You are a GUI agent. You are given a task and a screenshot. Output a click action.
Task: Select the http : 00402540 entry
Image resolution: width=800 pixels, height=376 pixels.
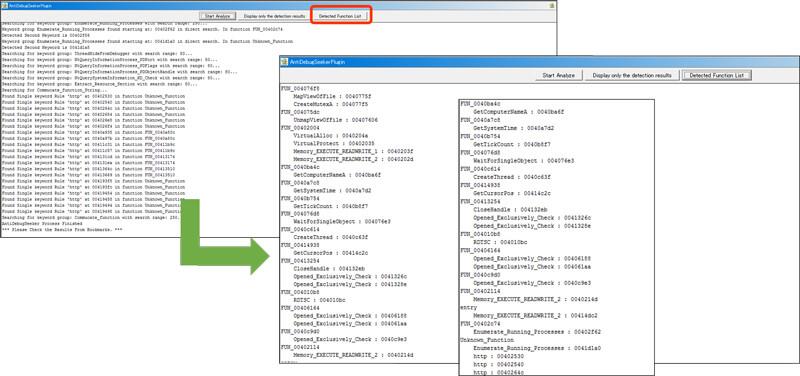499,364
